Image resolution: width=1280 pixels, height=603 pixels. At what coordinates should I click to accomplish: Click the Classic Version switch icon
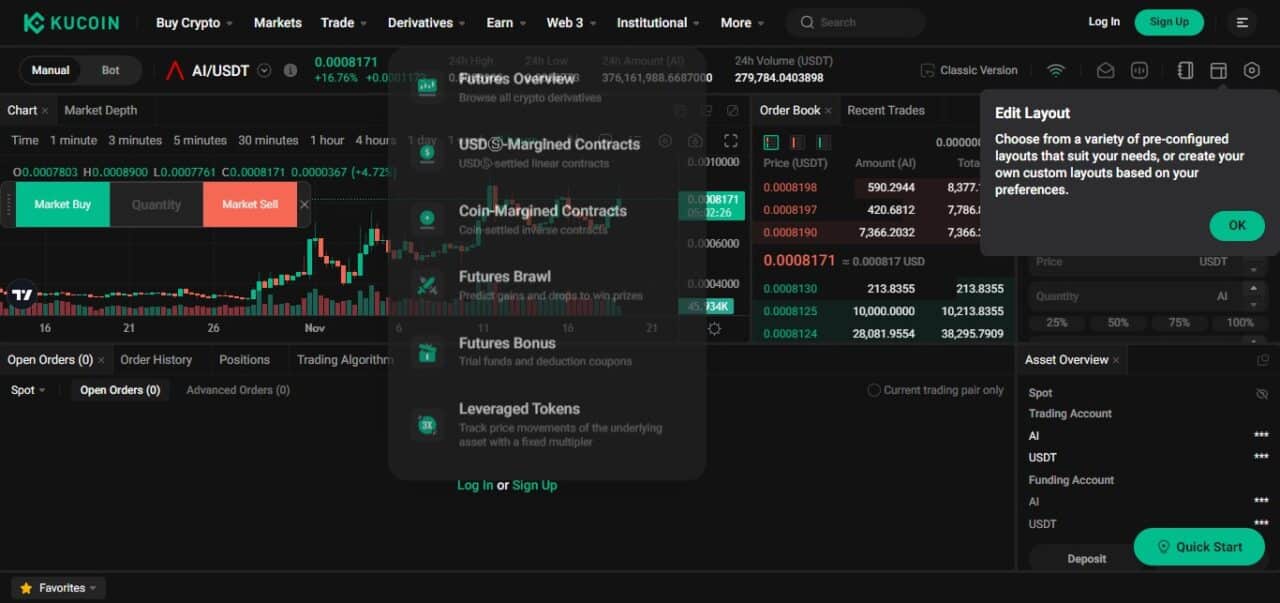click(928, 70)
